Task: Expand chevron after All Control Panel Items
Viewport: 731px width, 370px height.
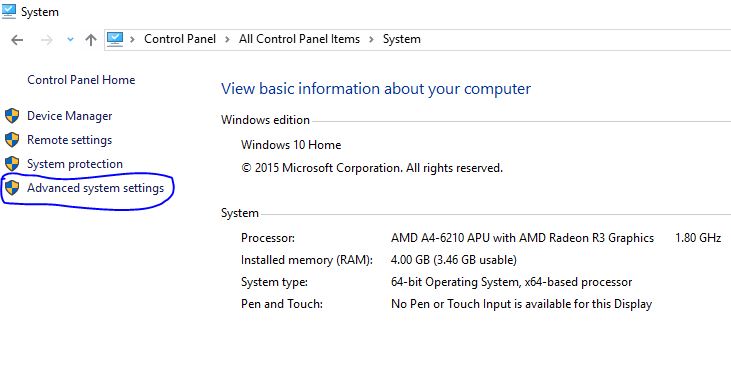Action: pyautogui.click(x=372, y=40)
